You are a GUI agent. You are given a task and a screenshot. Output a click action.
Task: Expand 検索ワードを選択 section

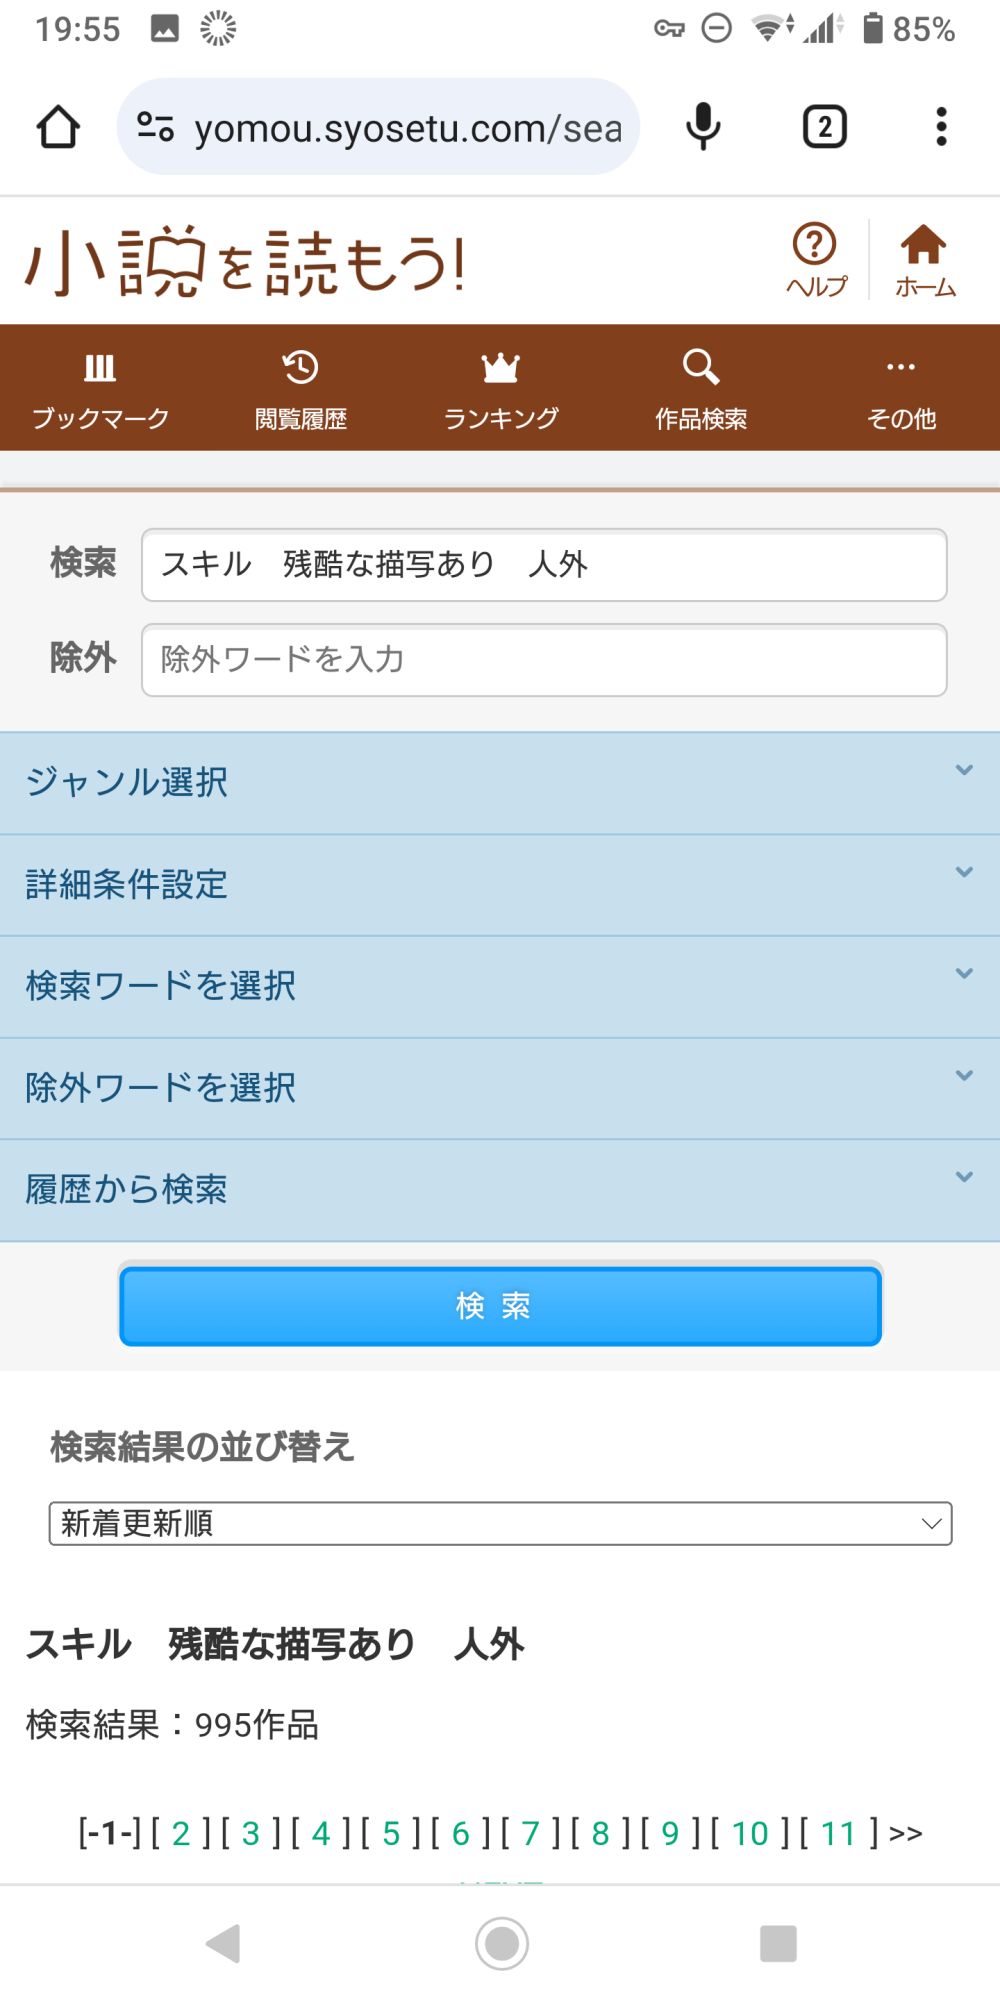500,986
